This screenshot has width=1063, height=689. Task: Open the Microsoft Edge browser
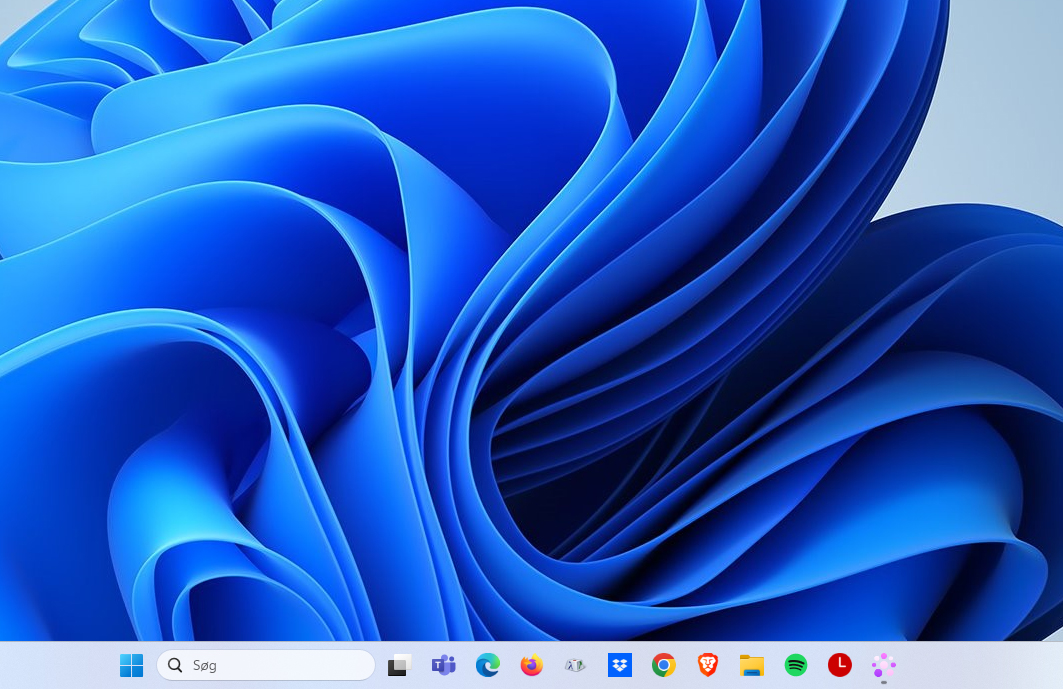pos(487,665)
